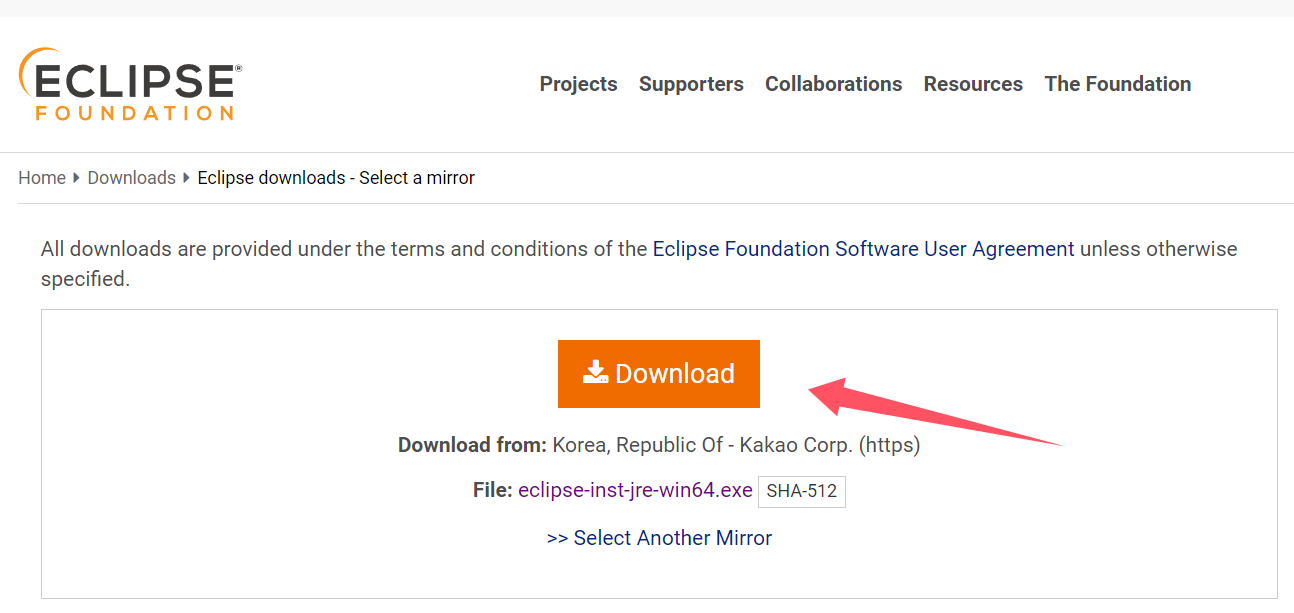
Task: Go to the Home breadcrumb
Action: point(42,178)
